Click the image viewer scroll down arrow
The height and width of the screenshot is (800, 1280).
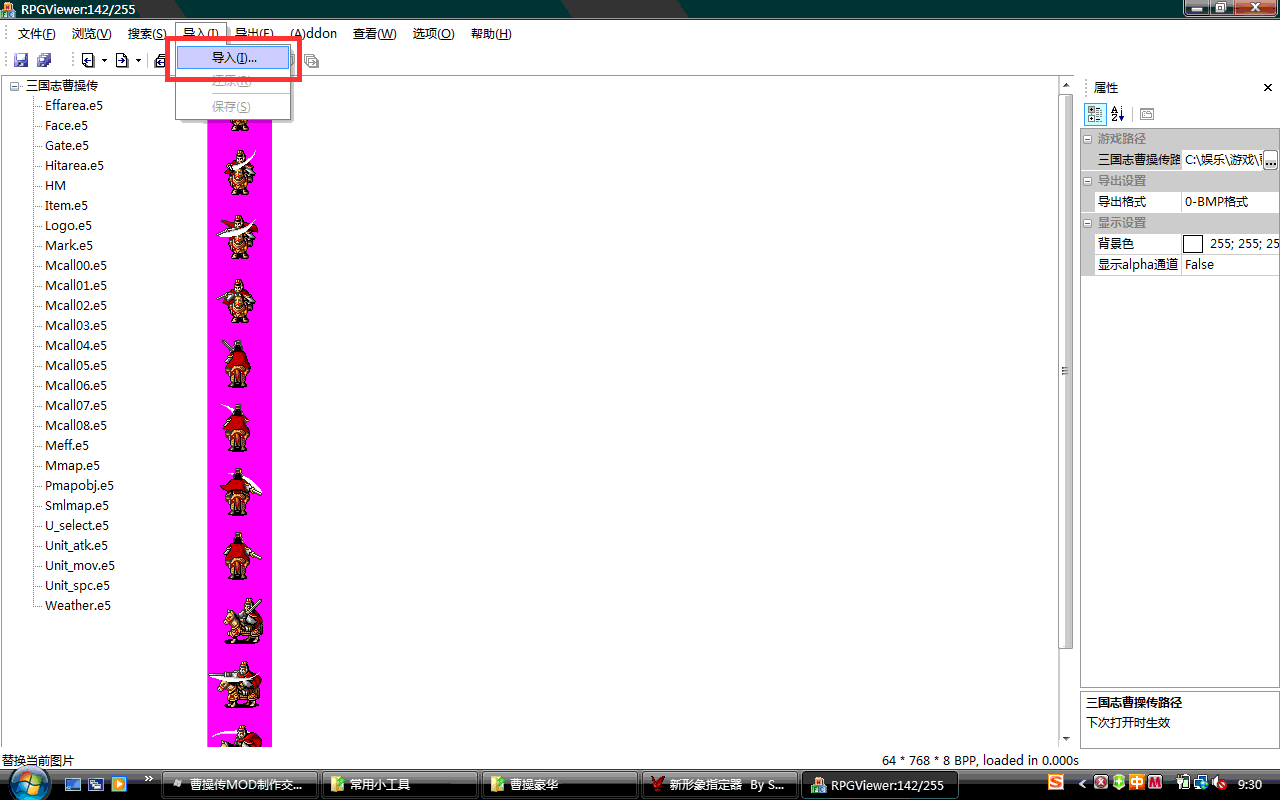pyautogui.click(x=1066, y=739)
